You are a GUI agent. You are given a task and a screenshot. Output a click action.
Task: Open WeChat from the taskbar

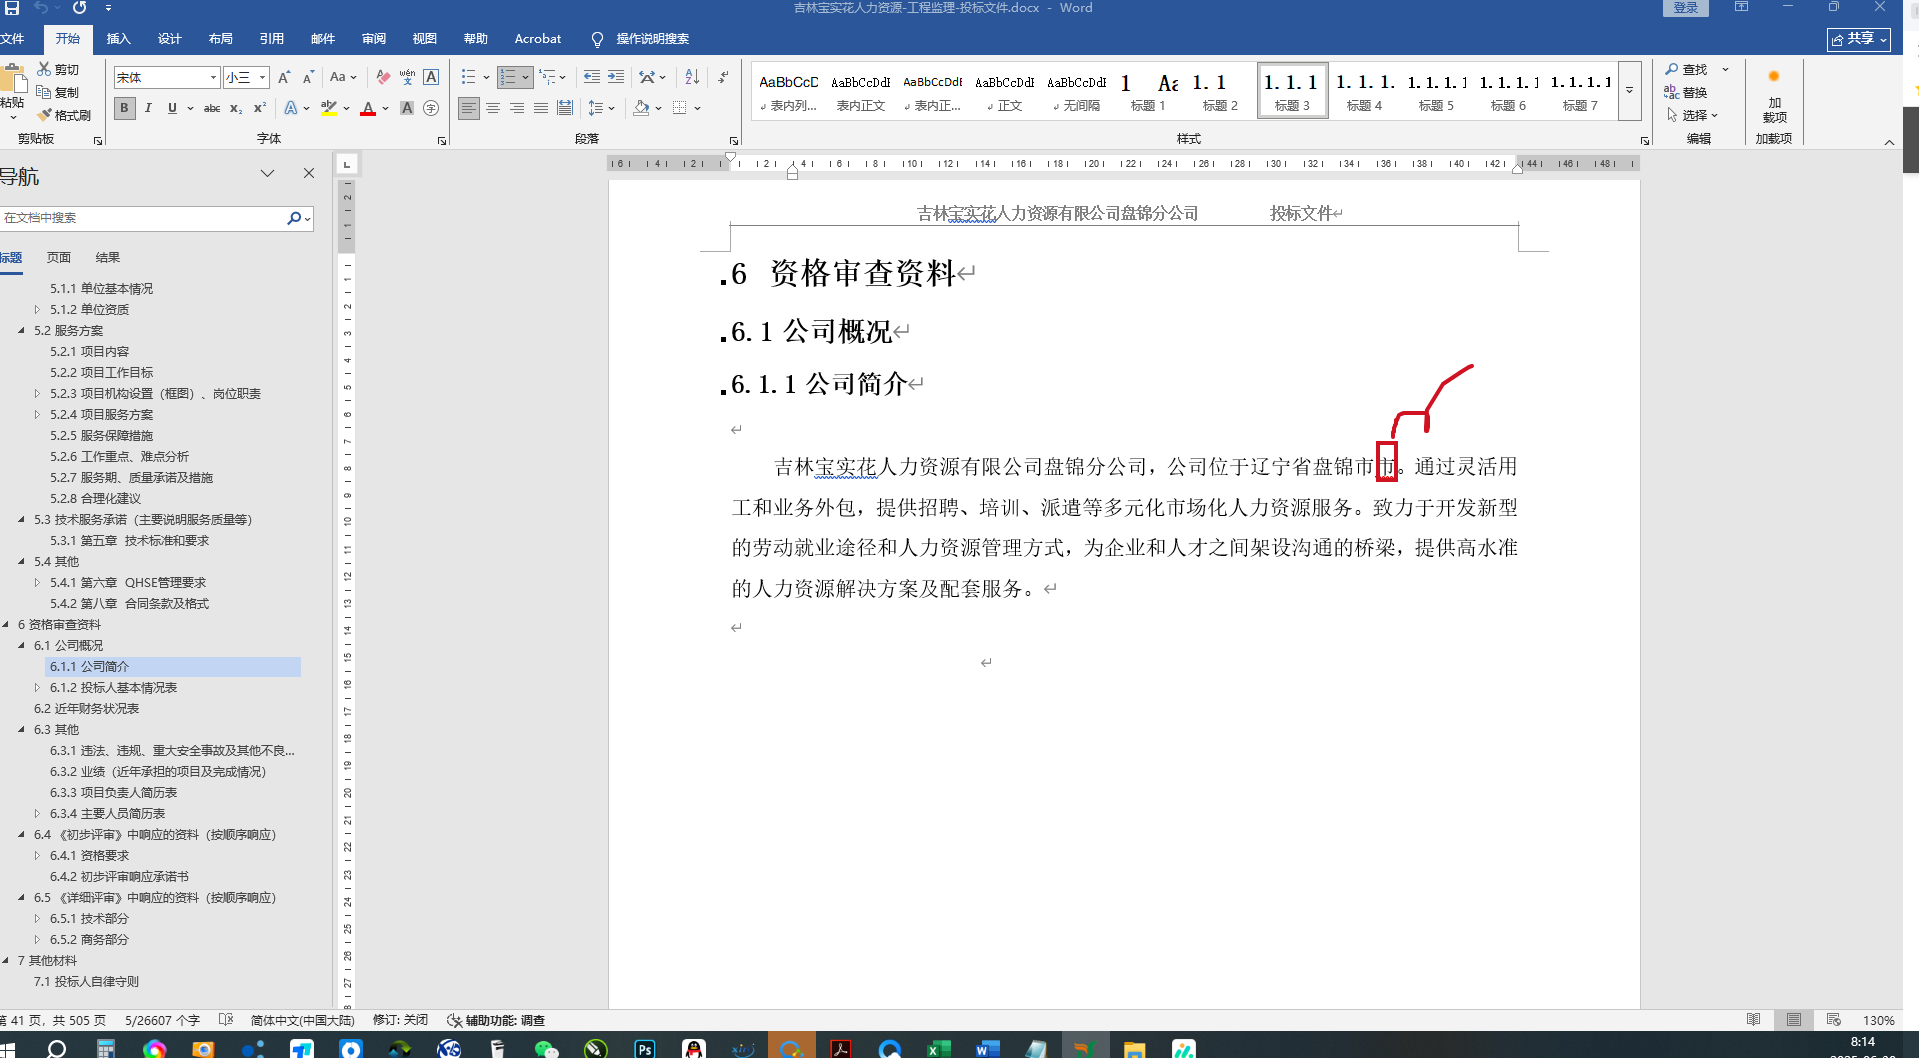546,1048
